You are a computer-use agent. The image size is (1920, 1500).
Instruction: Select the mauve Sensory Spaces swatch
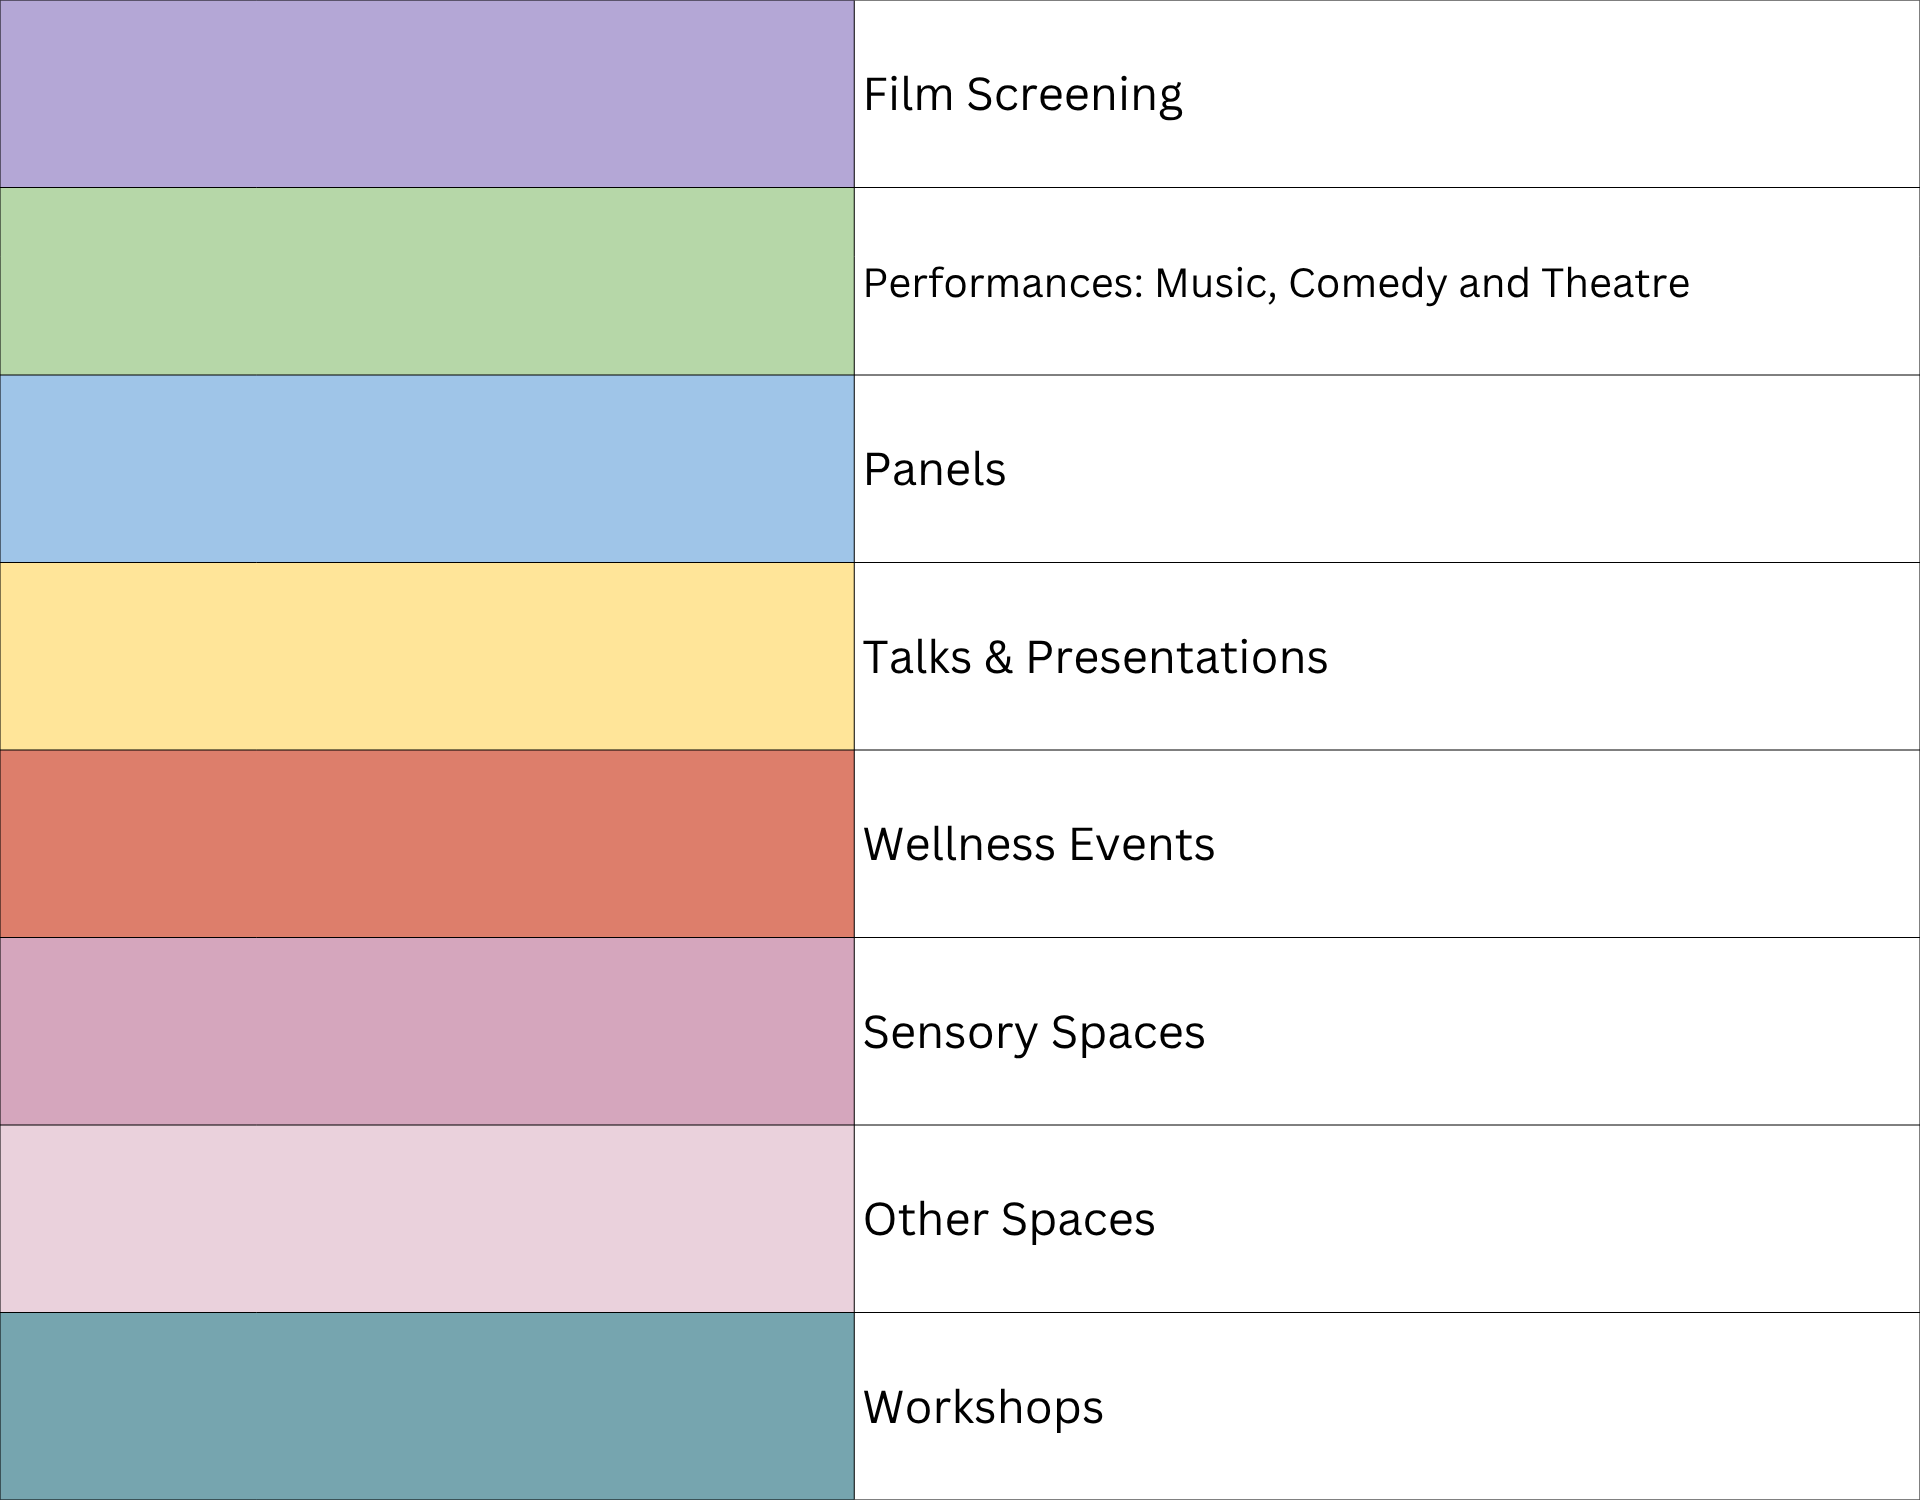point(427,1031)
